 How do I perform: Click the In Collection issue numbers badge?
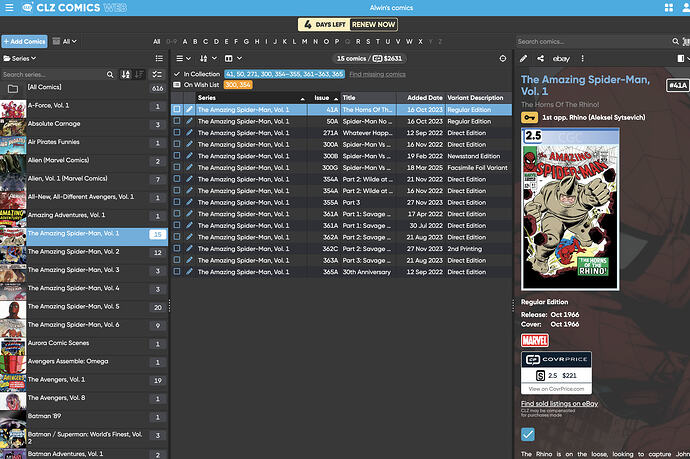click(x=284, y=74)
